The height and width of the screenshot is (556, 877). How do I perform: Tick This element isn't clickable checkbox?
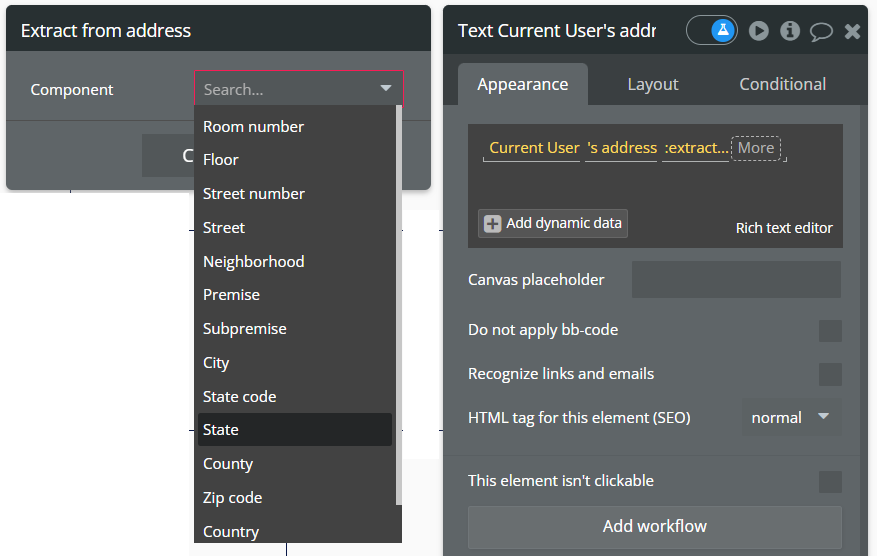tap(830, 482)
